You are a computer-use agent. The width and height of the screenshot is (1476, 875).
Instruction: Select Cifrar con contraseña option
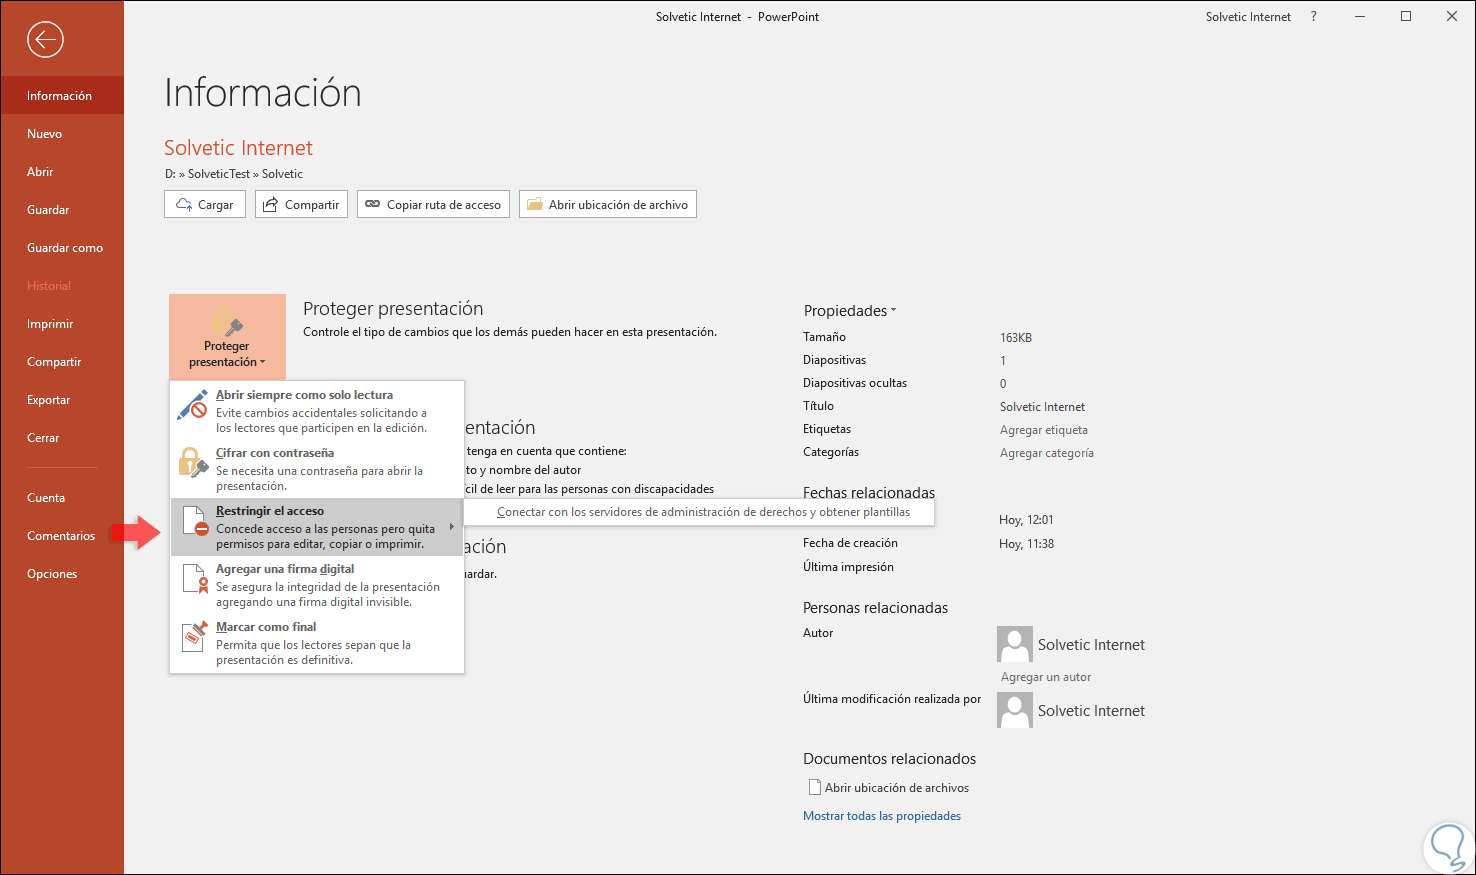(317, 469)
